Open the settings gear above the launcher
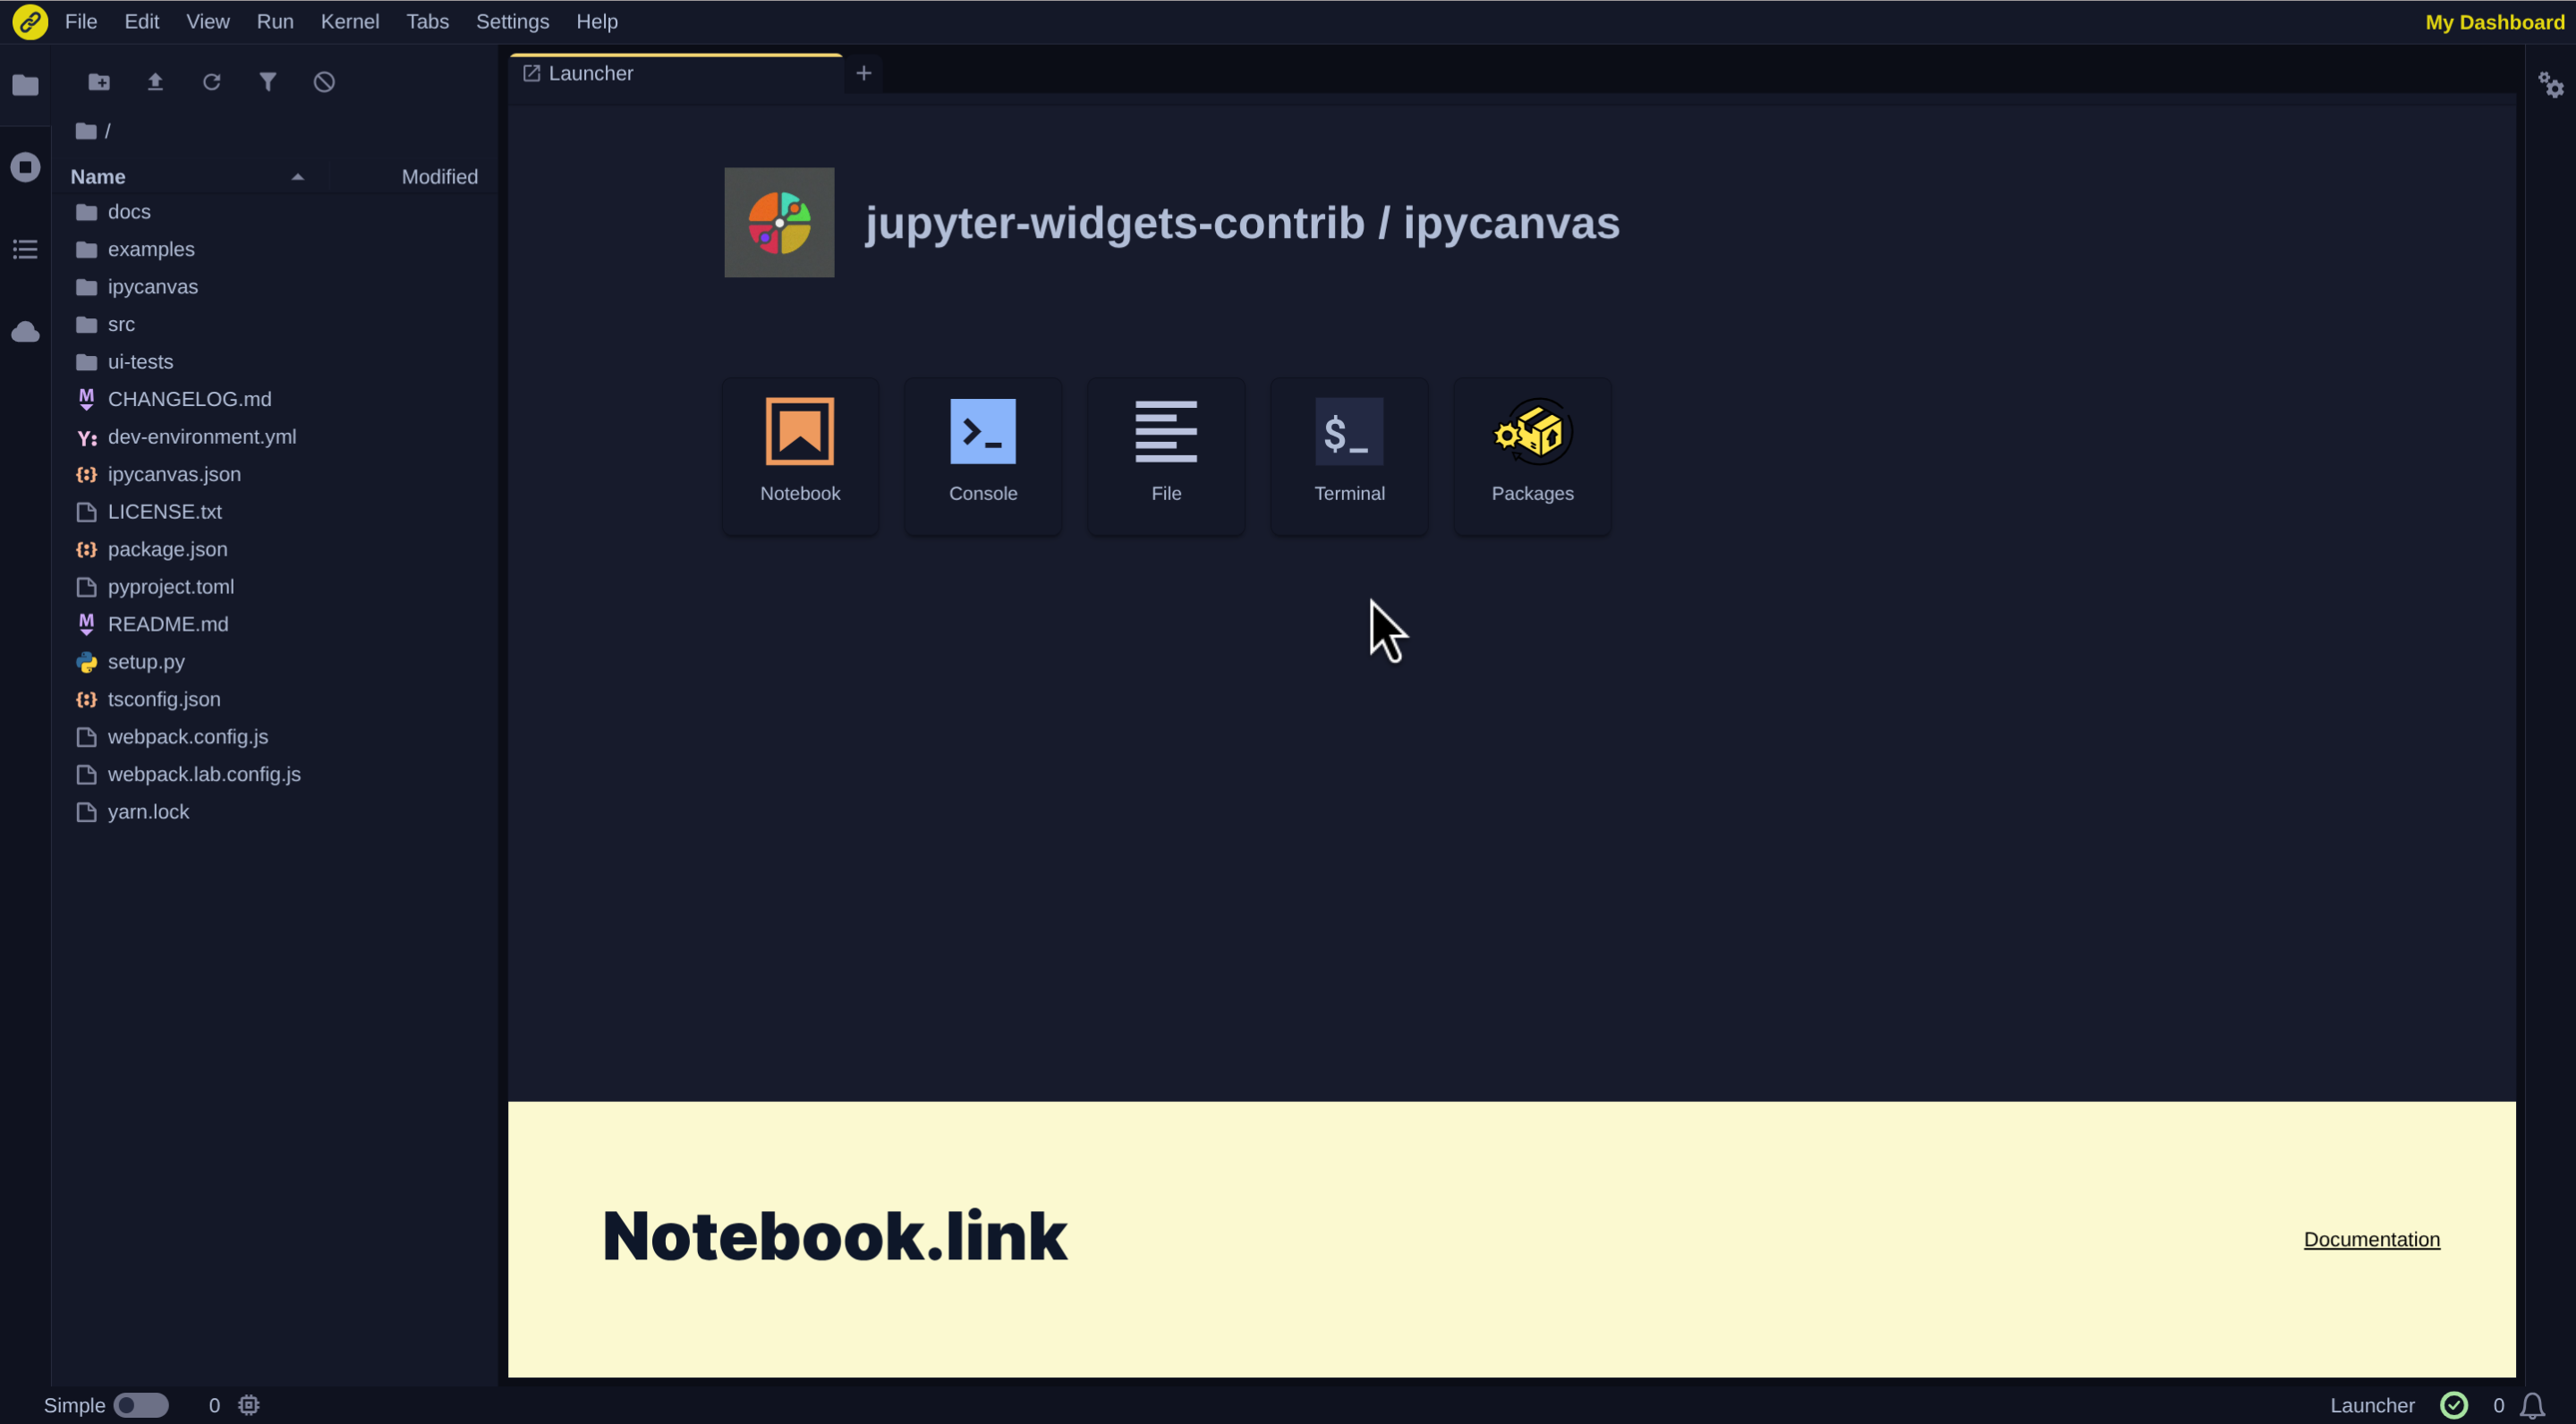This screenshot has width=2576, height=1424. 2551,84
